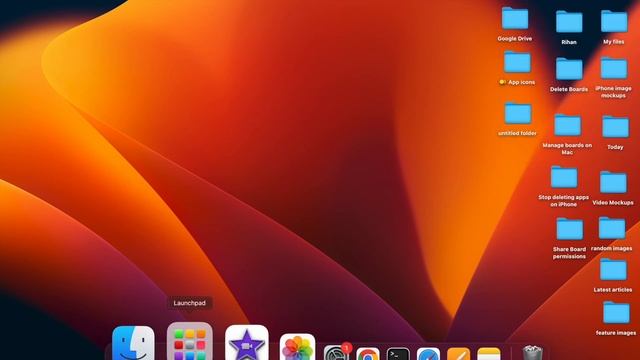Select the My files folder
This screenshot has width=640, height=360.
[x=614, y=21]
